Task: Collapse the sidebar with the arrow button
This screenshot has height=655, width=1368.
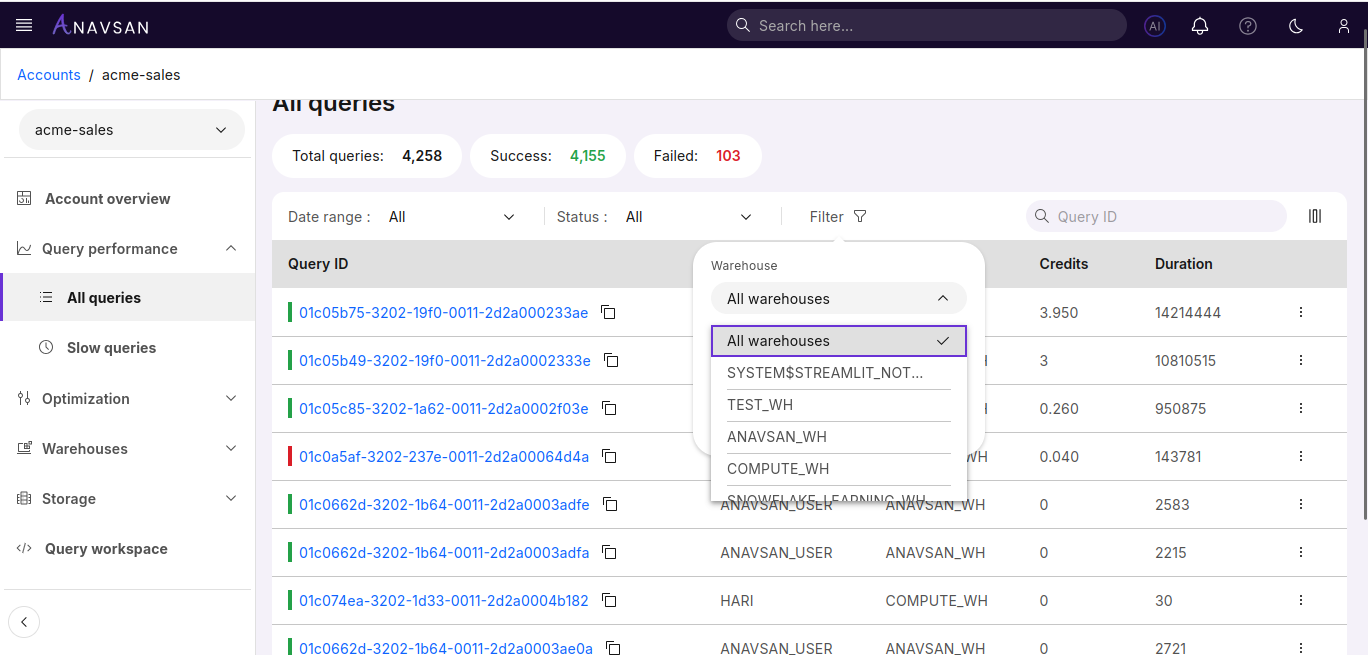Action: pyautogui.click(x=24, y=622)
